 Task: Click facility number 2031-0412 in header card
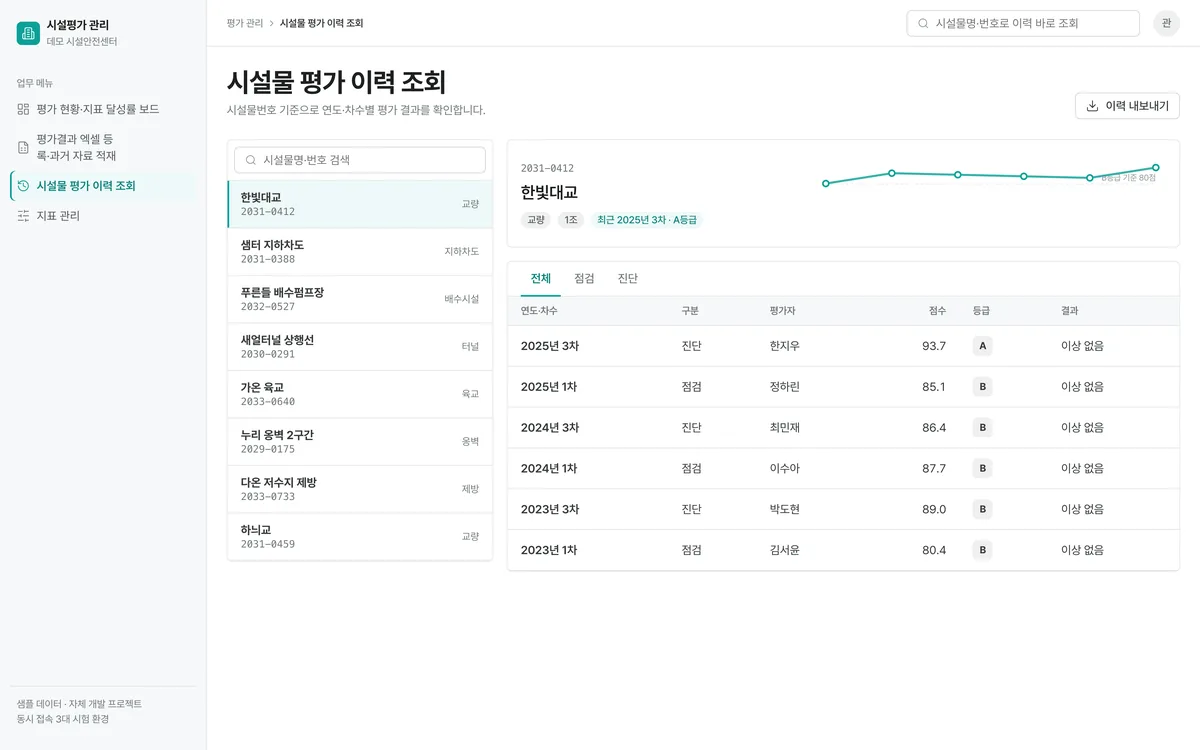tap(547, 168)
